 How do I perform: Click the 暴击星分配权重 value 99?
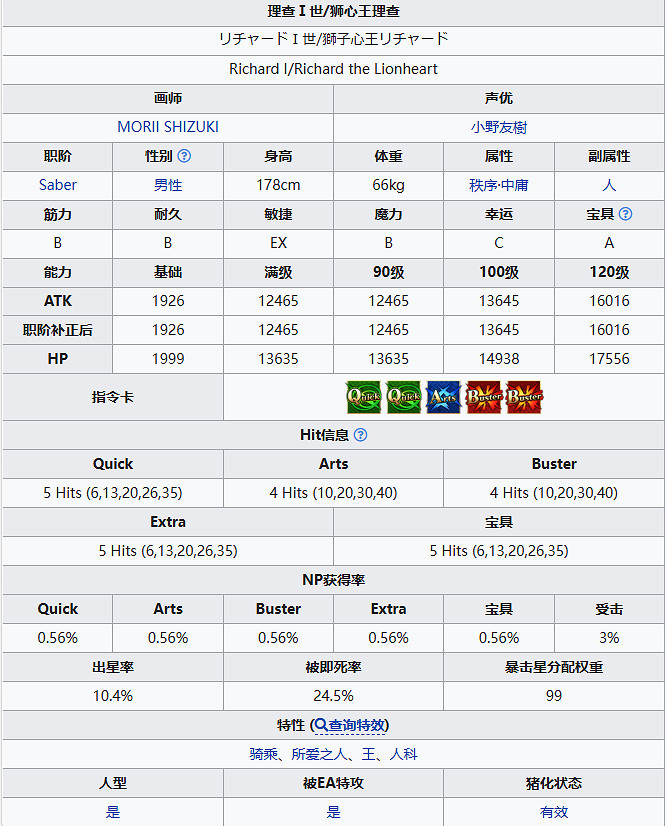pyautogui.click(x=554, y=696)
